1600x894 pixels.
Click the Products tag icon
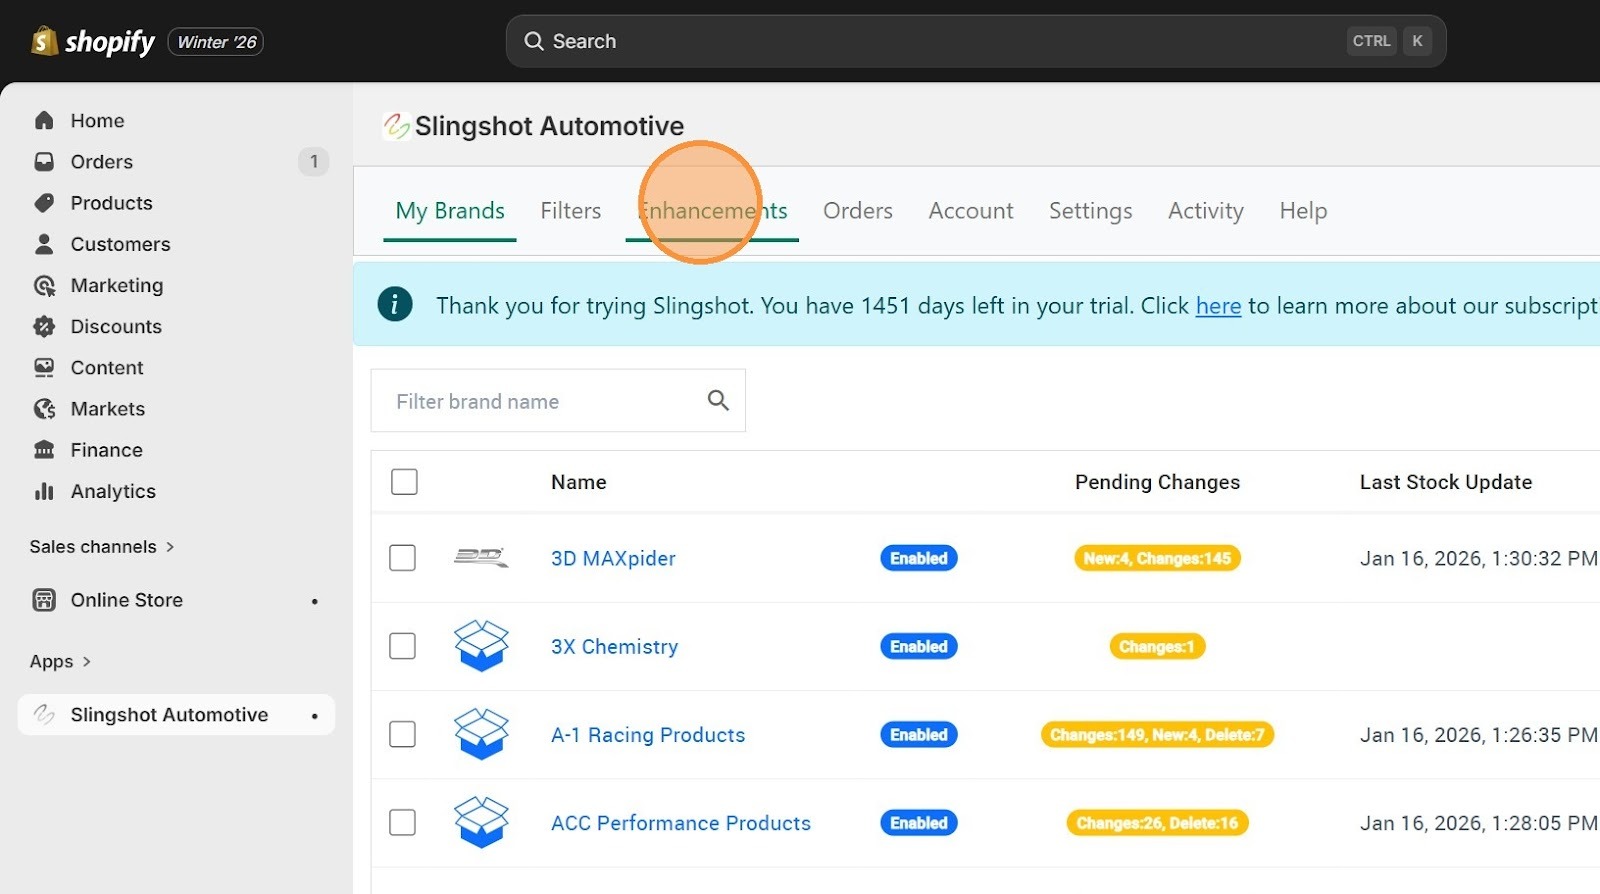coord(44,203)
